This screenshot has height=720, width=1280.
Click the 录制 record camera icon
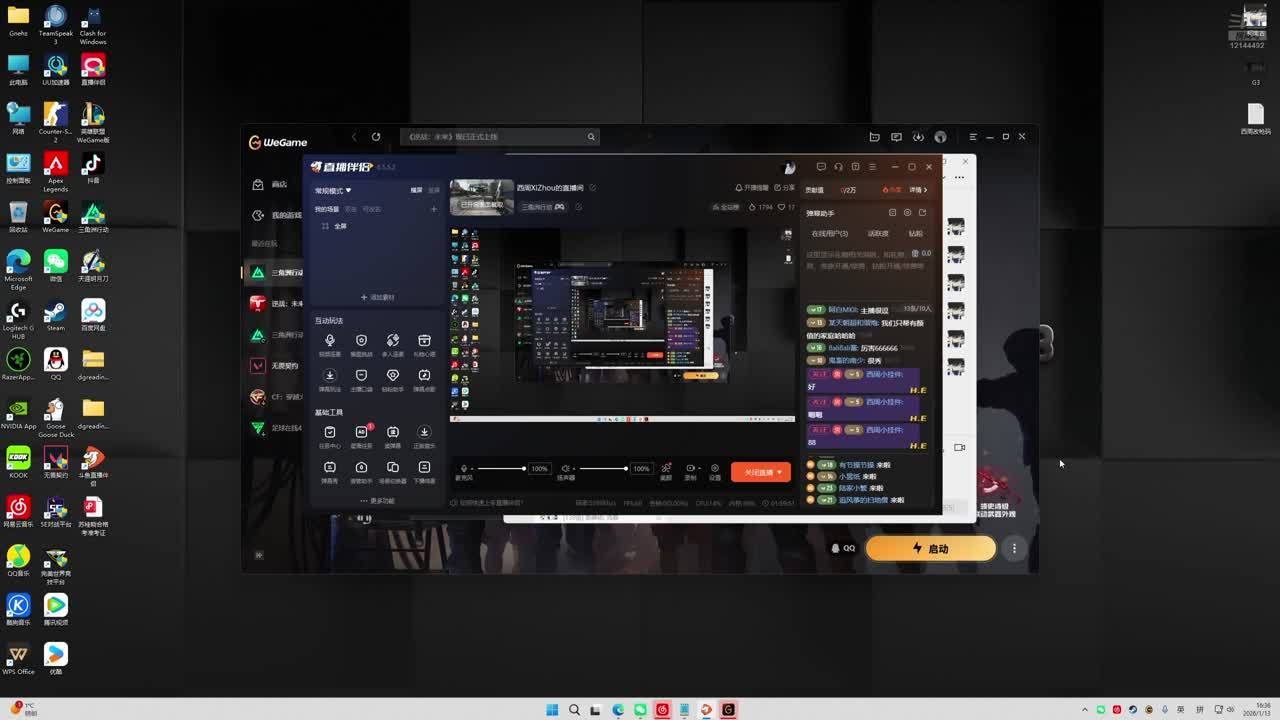pyautogui.click(x=690, y=468)
